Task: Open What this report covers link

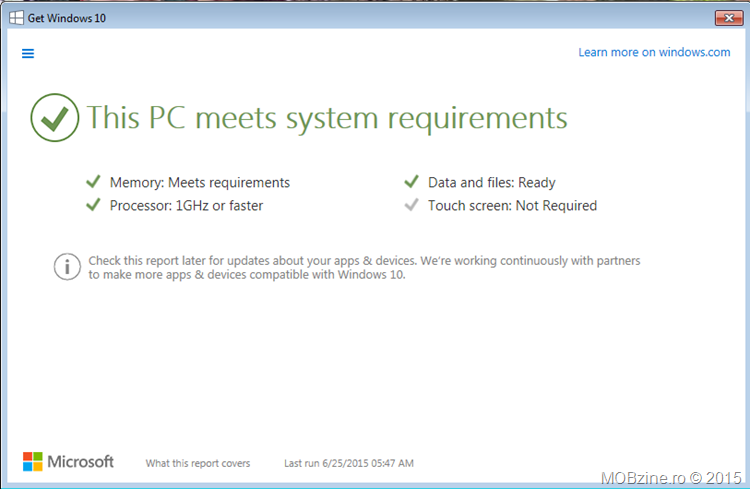Action: [198, 463]
